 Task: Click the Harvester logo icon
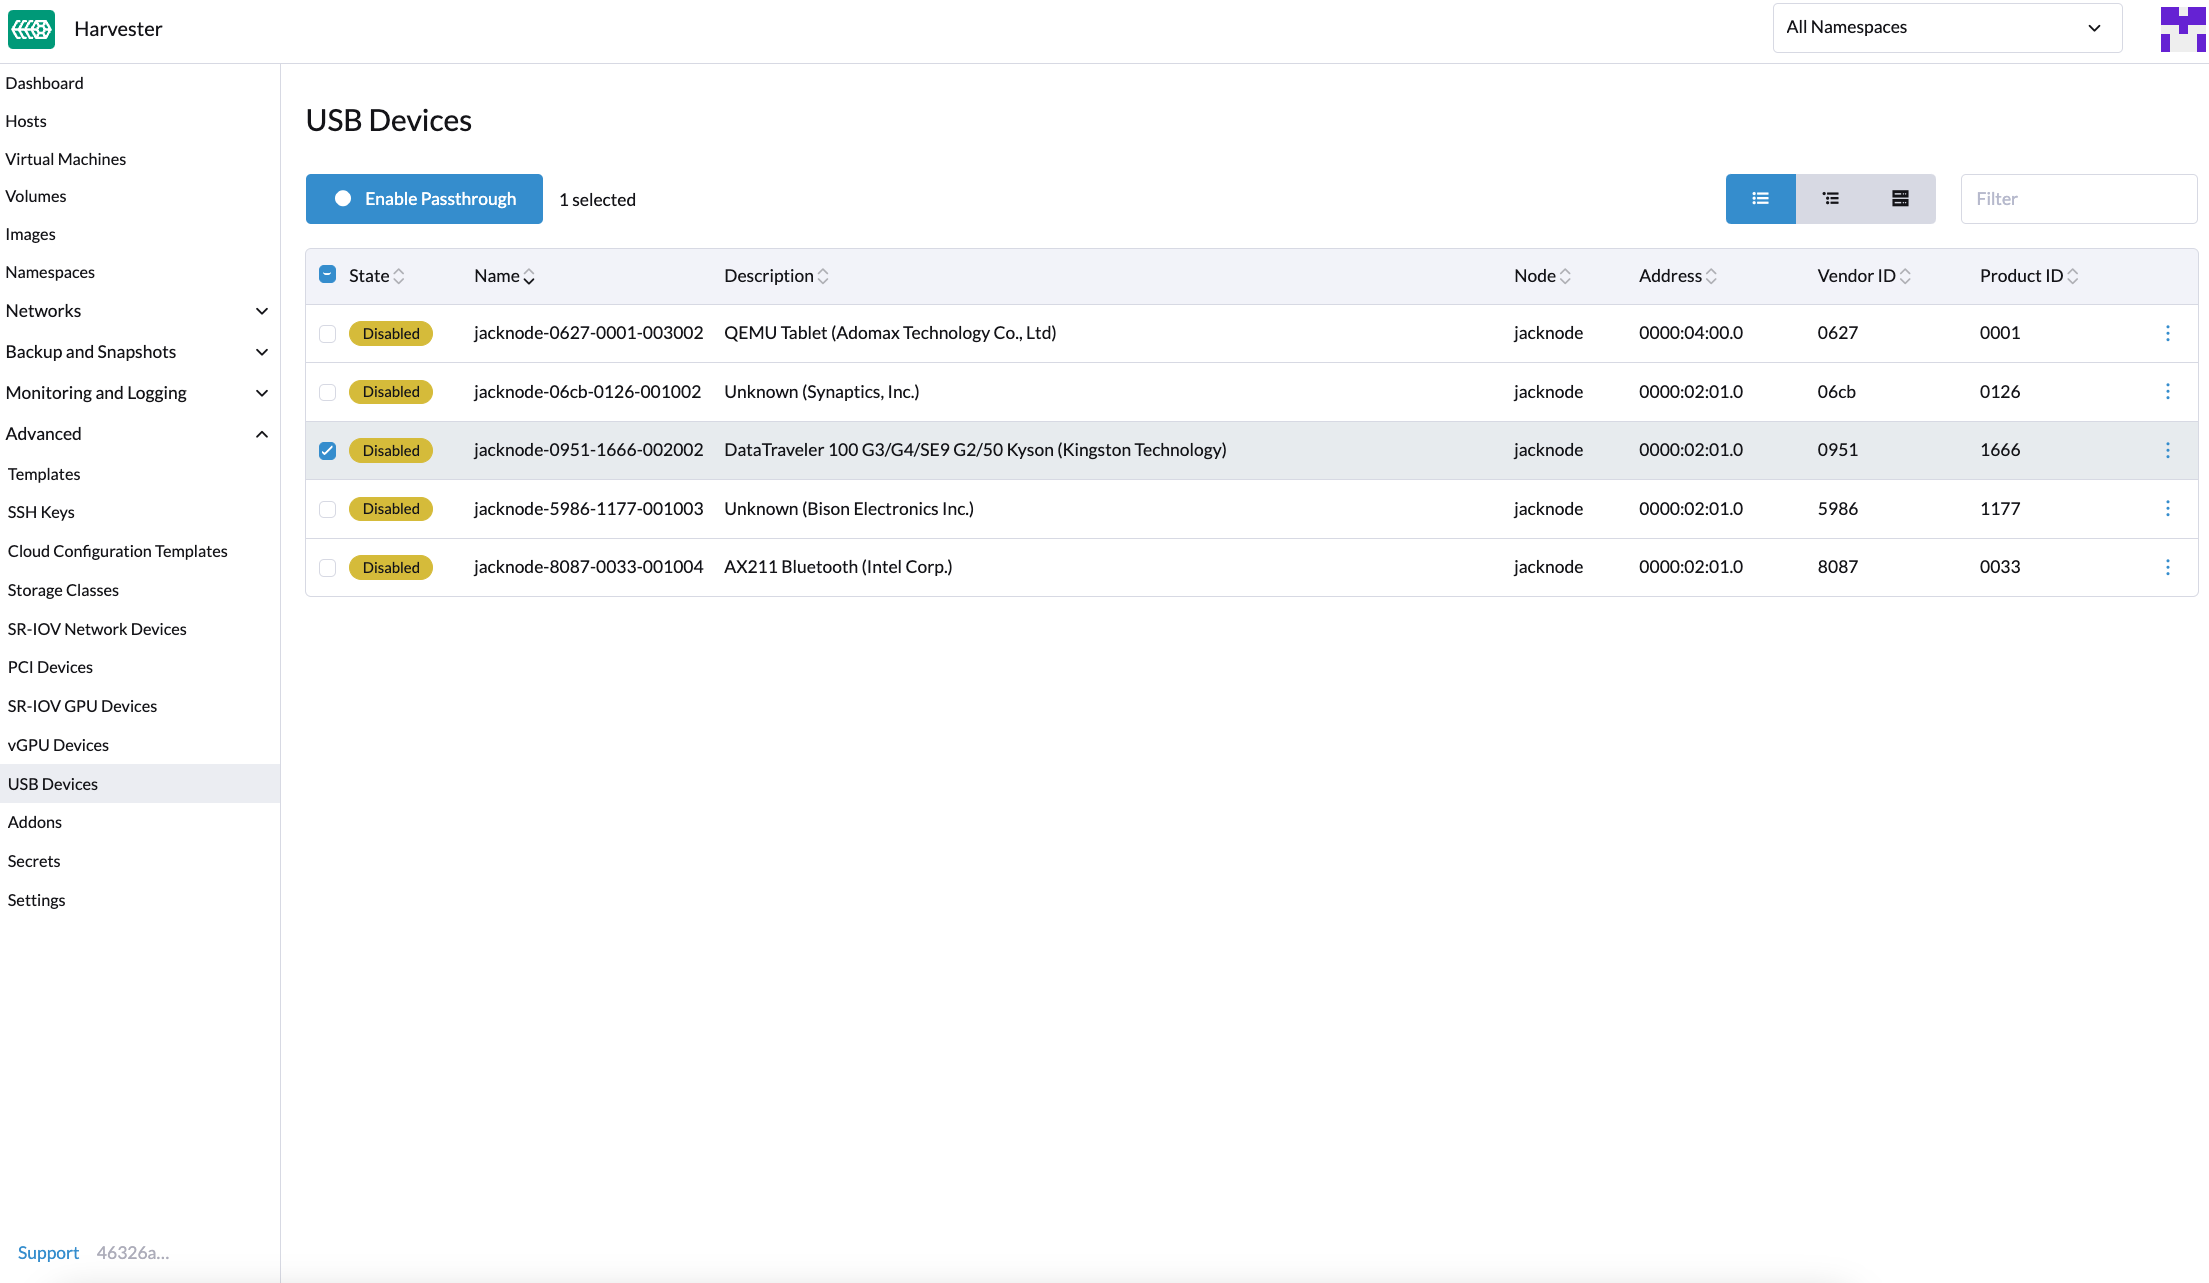click(x=32, y=29)
